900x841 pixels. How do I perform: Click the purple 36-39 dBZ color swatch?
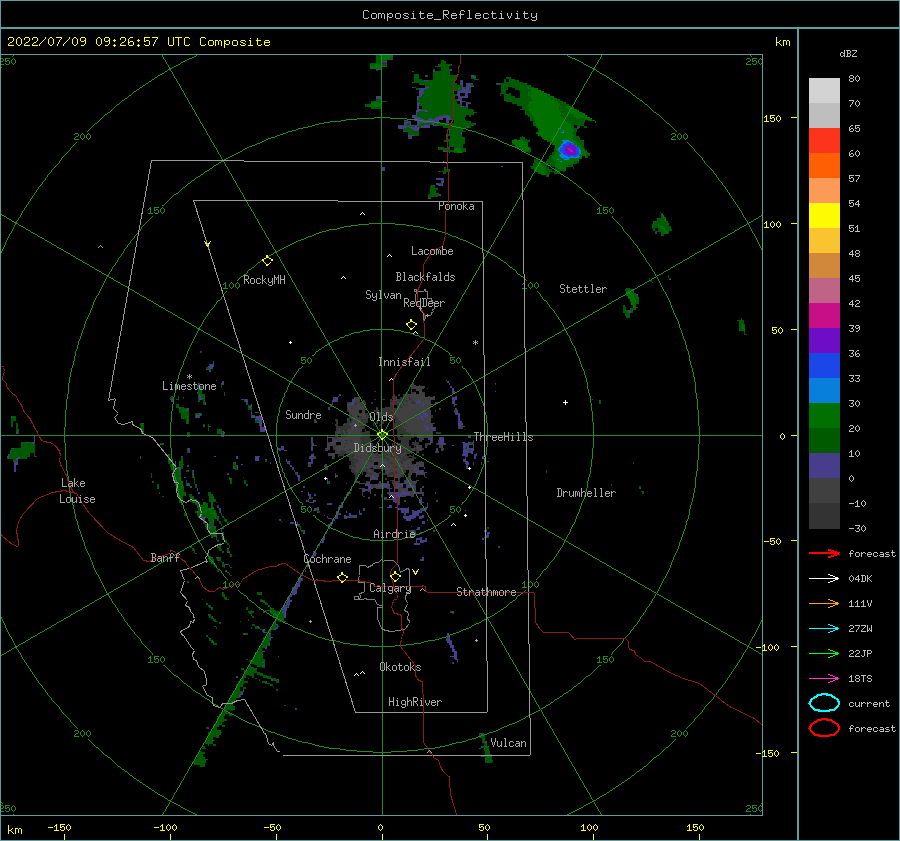point(824,340)
